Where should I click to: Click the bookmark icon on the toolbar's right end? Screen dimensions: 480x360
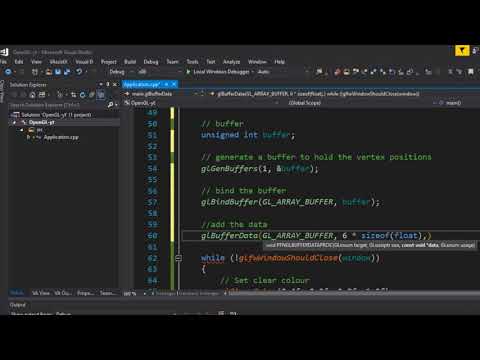pos(471,72)
